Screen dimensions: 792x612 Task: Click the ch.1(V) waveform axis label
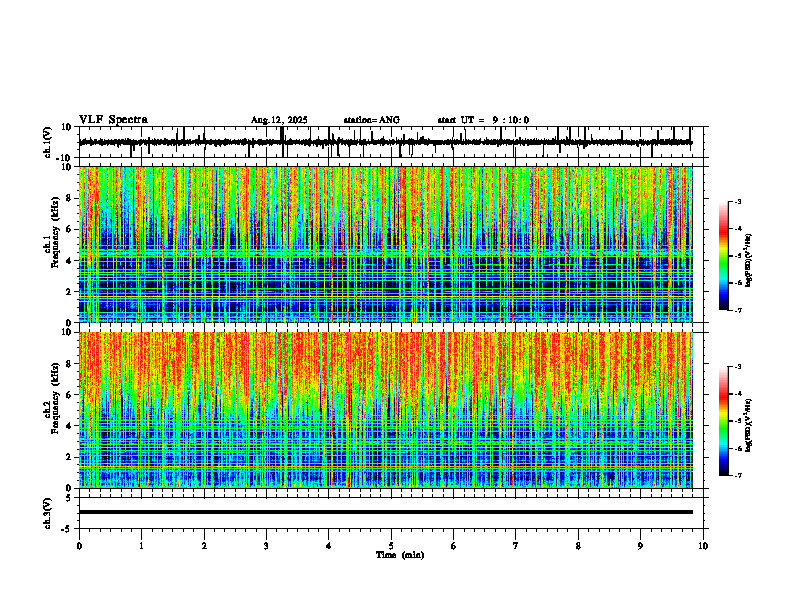[48, 142]
